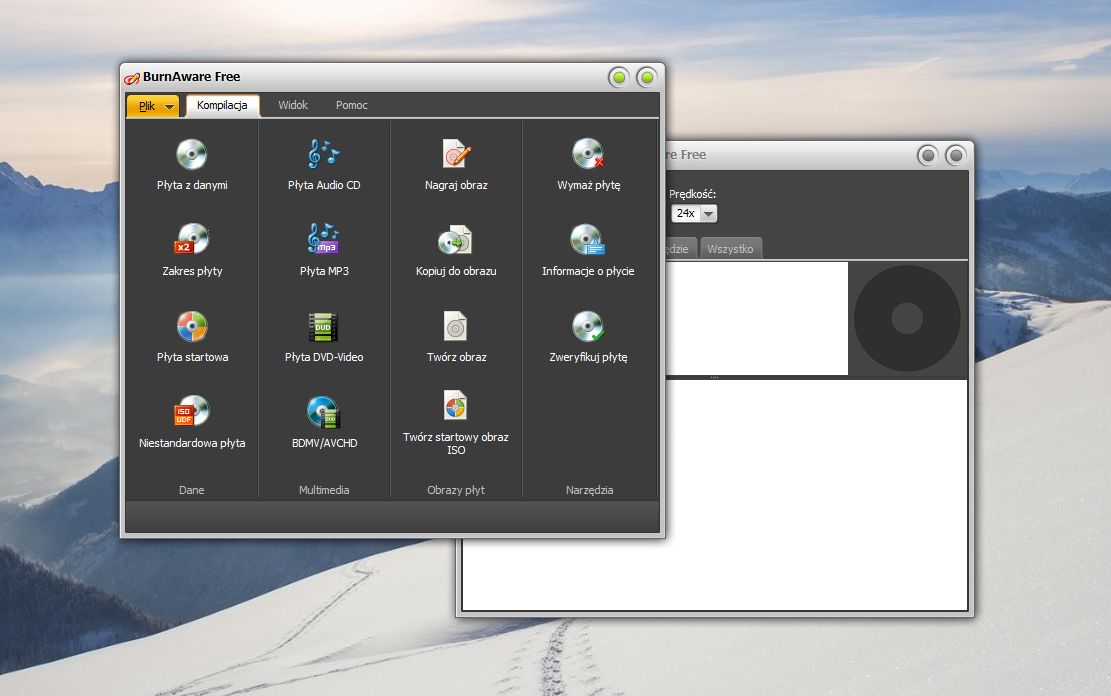Open the Widok menu tab
The image size is (1111, 696).
293,105
